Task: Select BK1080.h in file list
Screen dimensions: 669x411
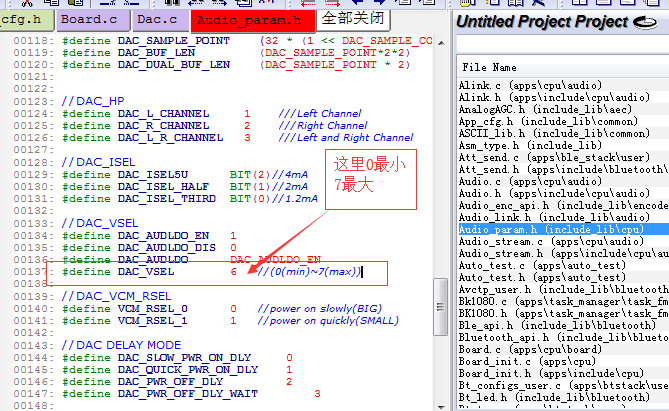Action: (x=563, y=313)
